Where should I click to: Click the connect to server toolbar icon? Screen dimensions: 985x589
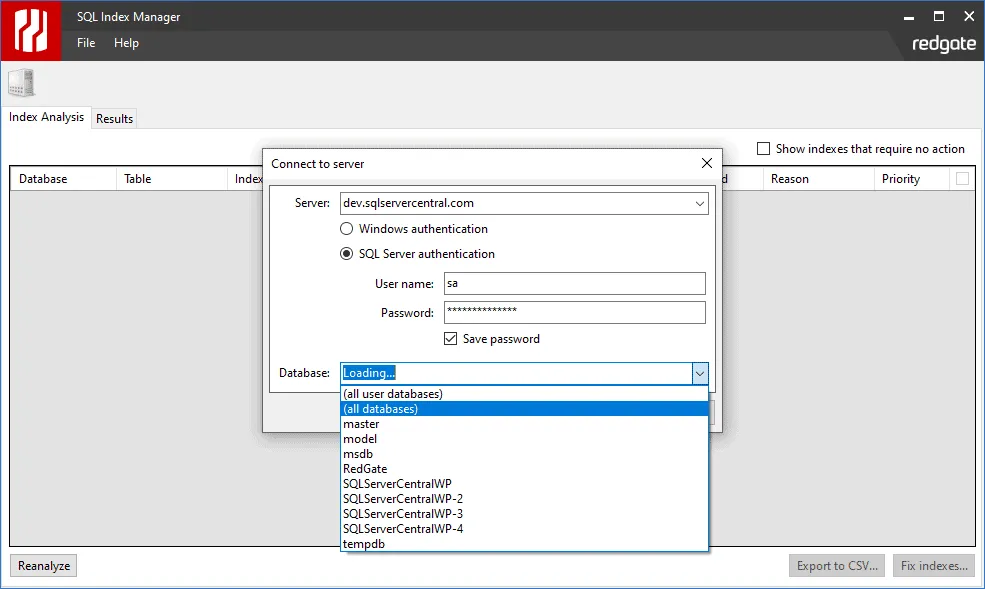click(x=21, y=83)
